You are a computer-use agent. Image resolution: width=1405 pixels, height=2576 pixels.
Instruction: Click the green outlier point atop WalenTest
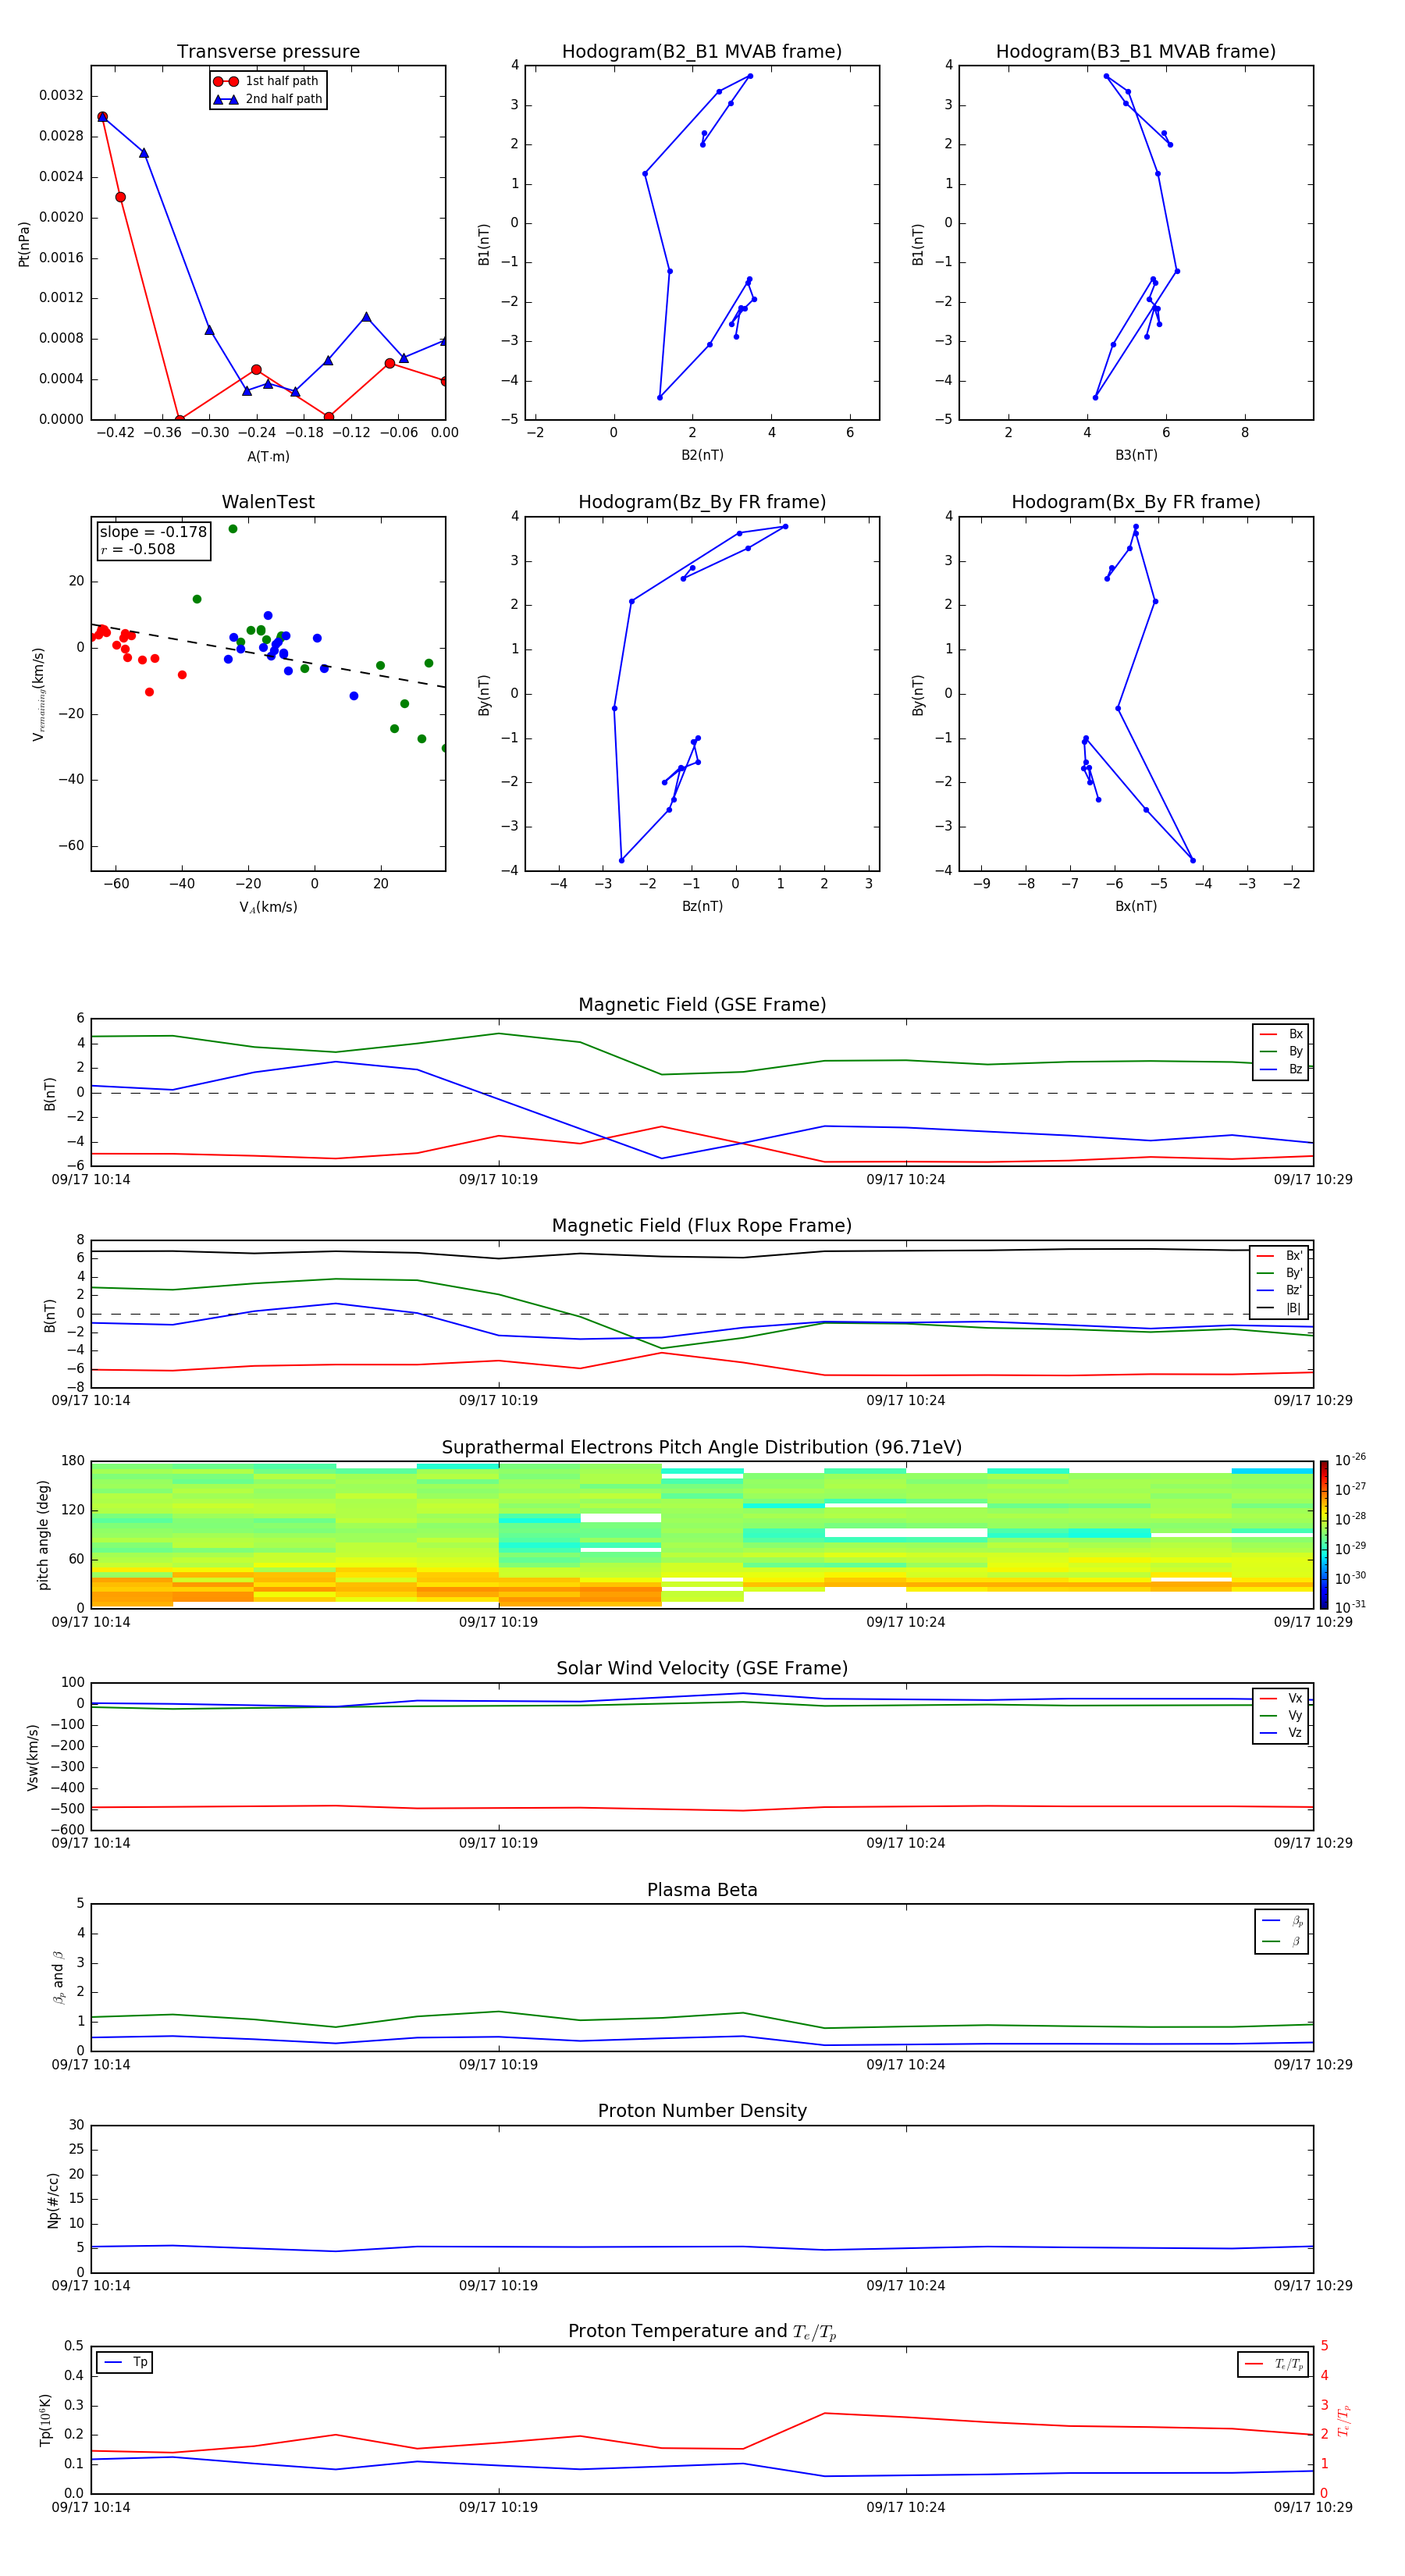pyautogui.click(x=233, y=529)
